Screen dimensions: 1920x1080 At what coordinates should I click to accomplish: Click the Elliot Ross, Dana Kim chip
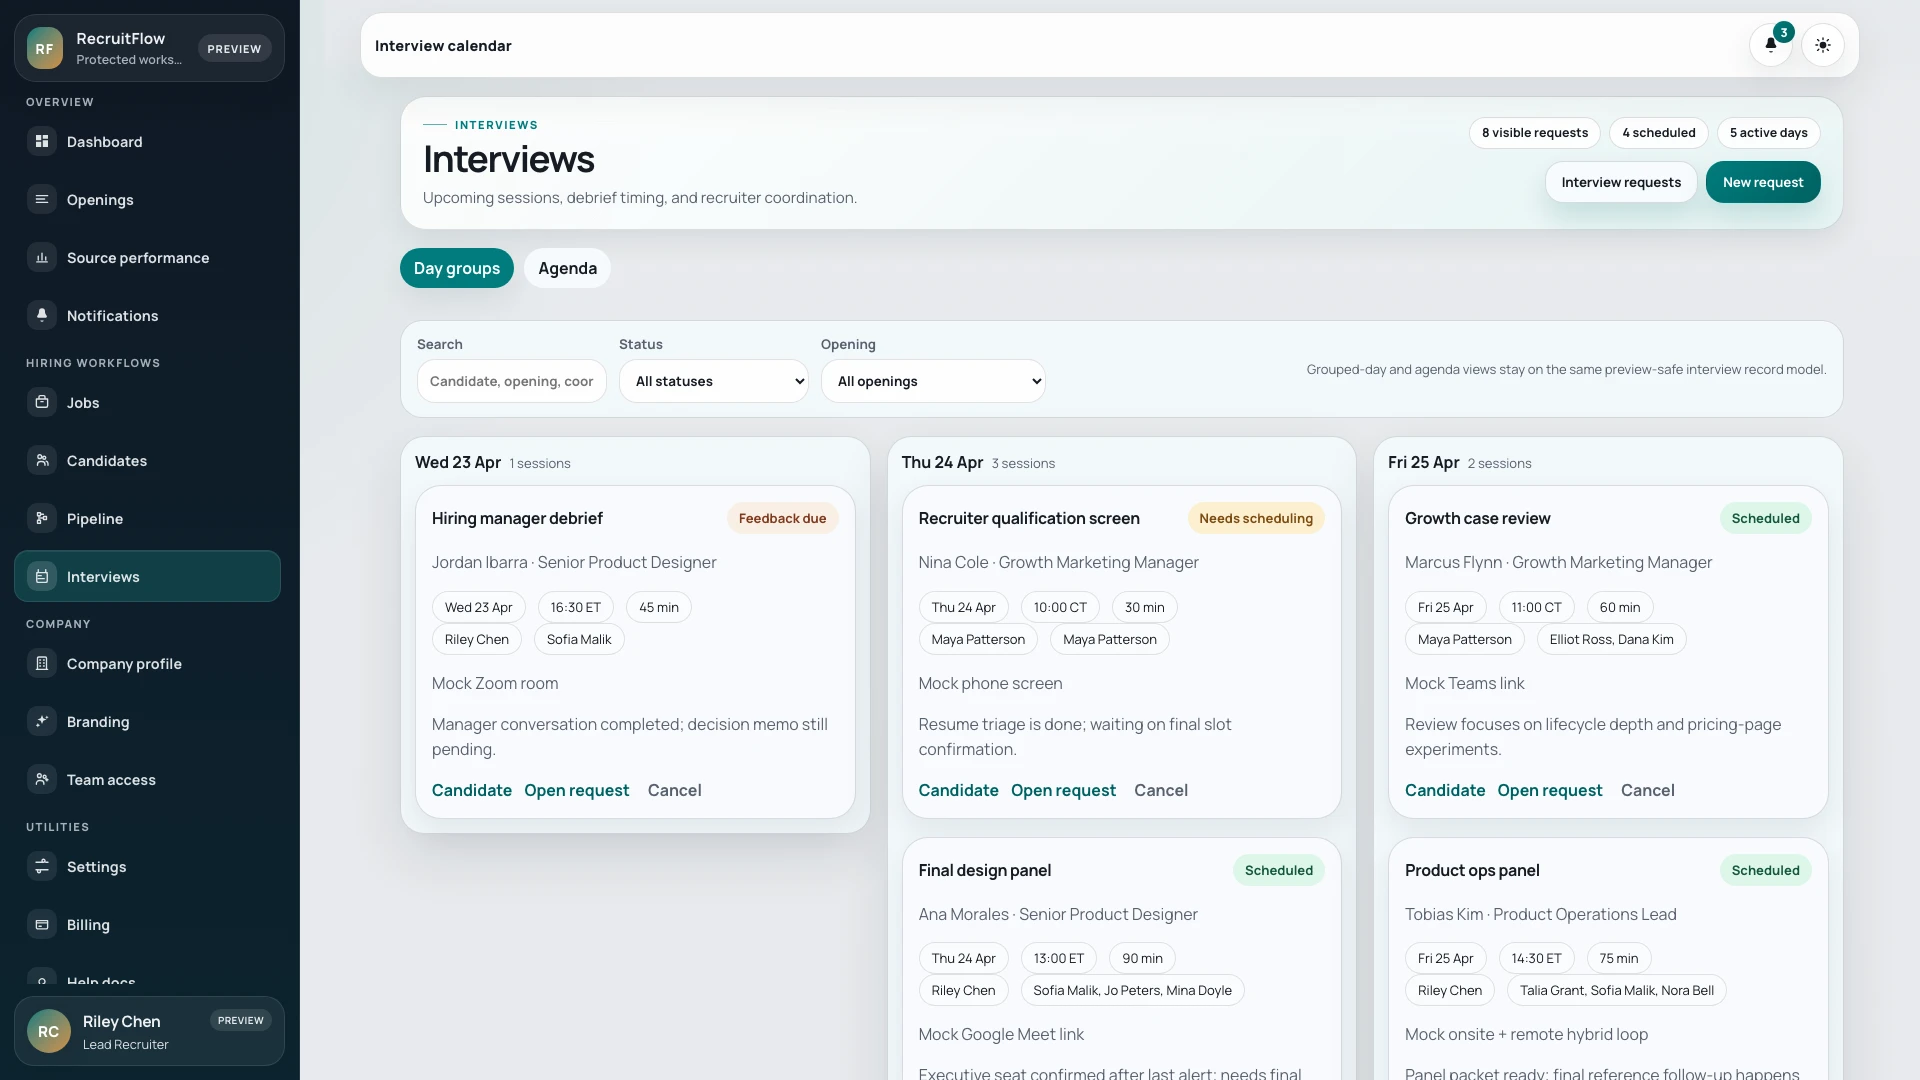click(1612, 639)
